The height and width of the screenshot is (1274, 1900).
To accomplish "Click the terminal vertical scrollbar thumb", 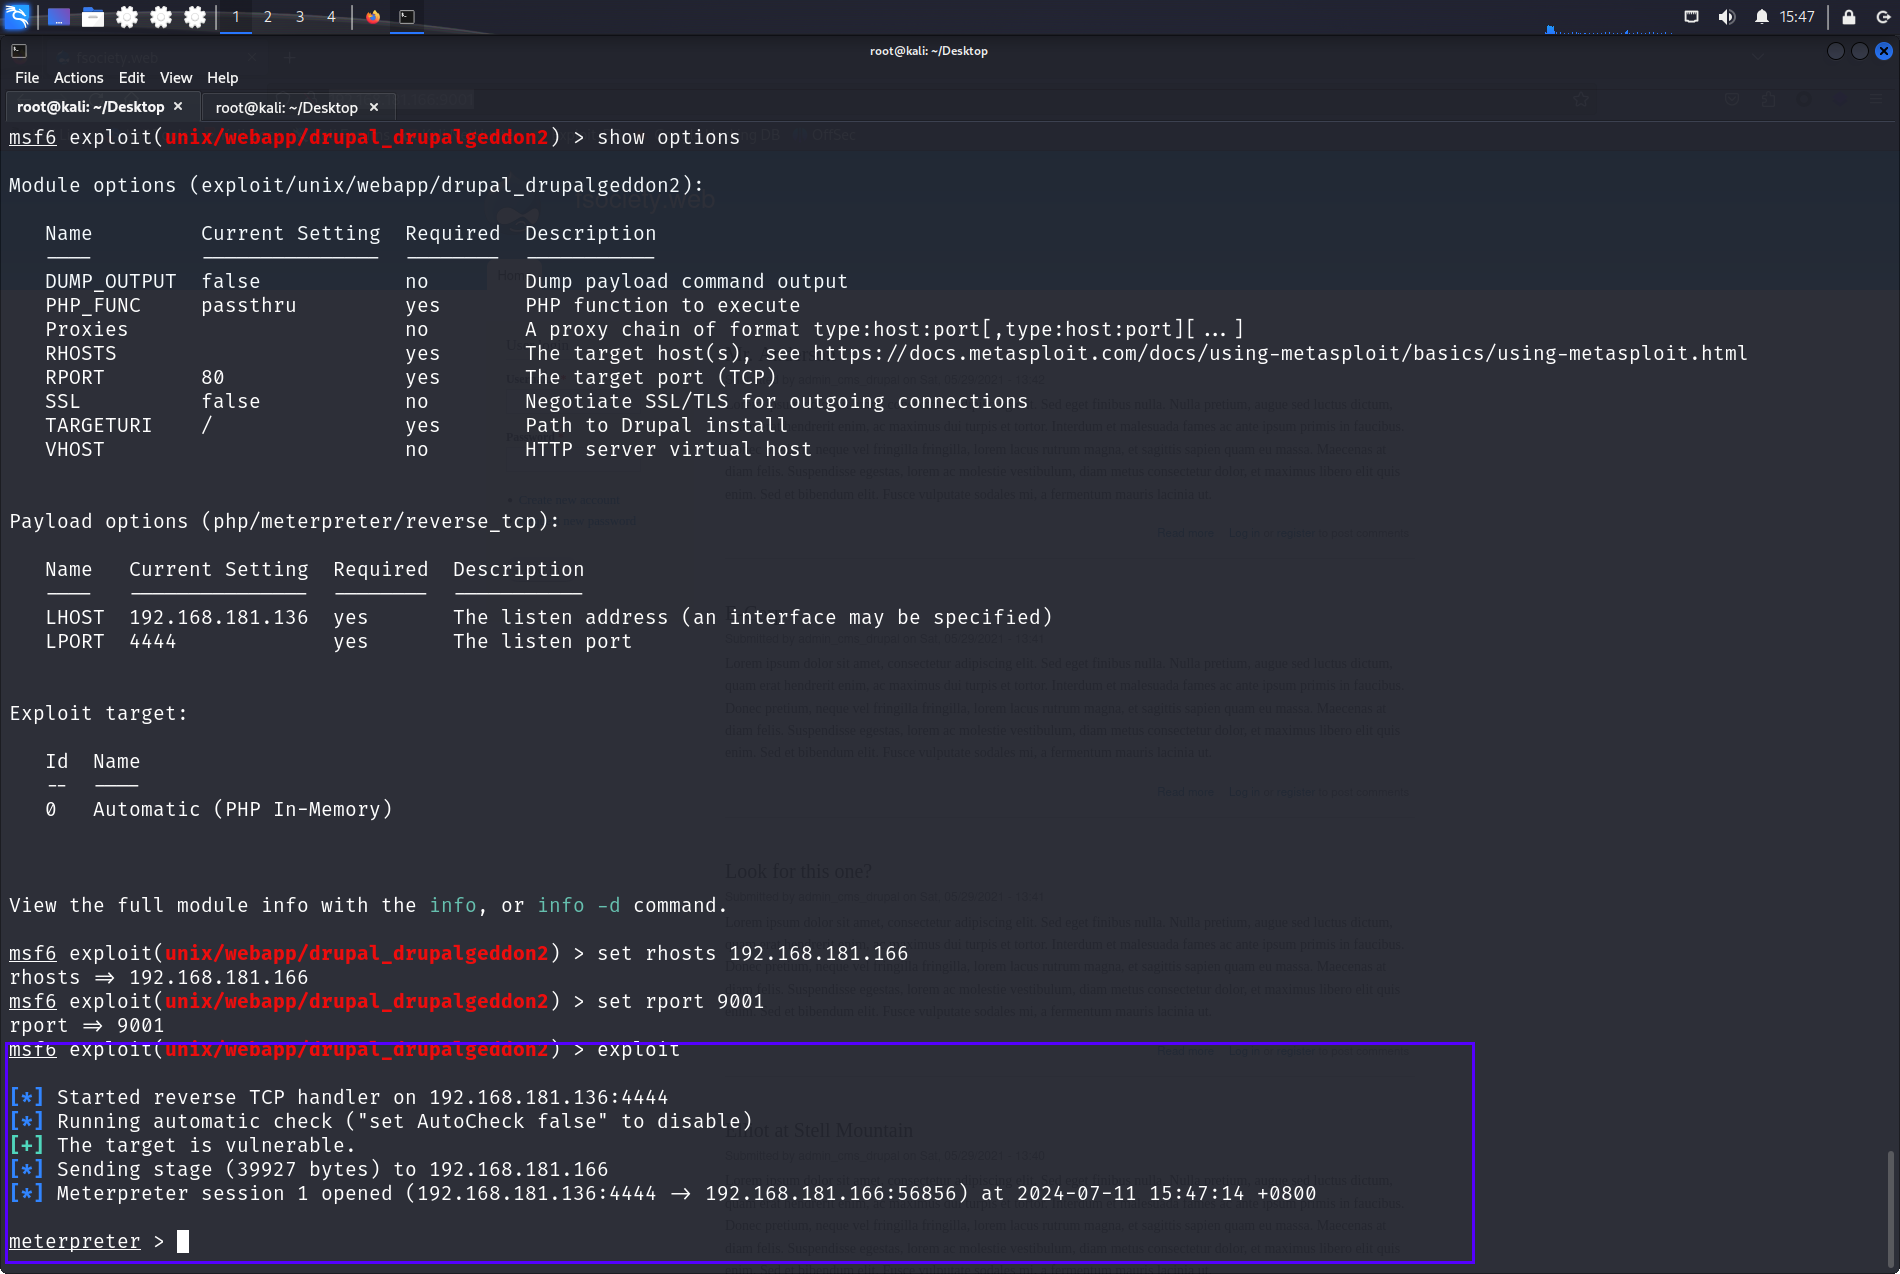I will tap(1889, 1208).
